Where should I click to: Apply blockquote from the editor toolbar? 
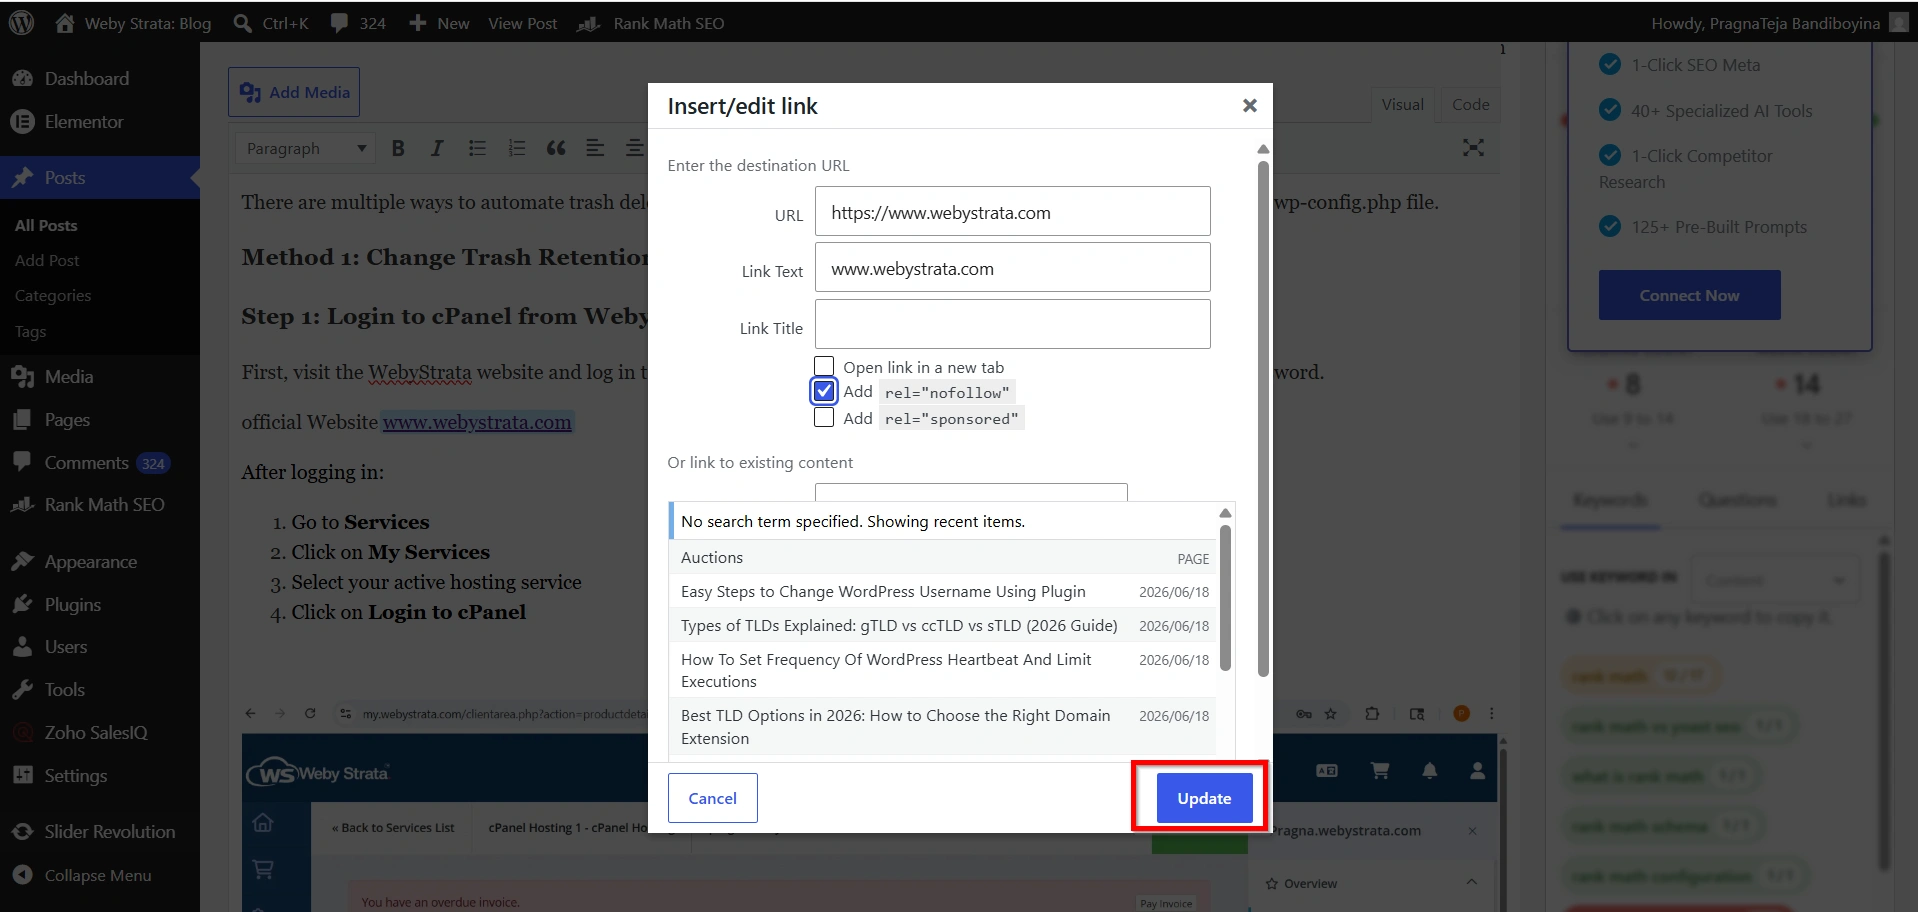pyautogui.click(x=556, y=148)
